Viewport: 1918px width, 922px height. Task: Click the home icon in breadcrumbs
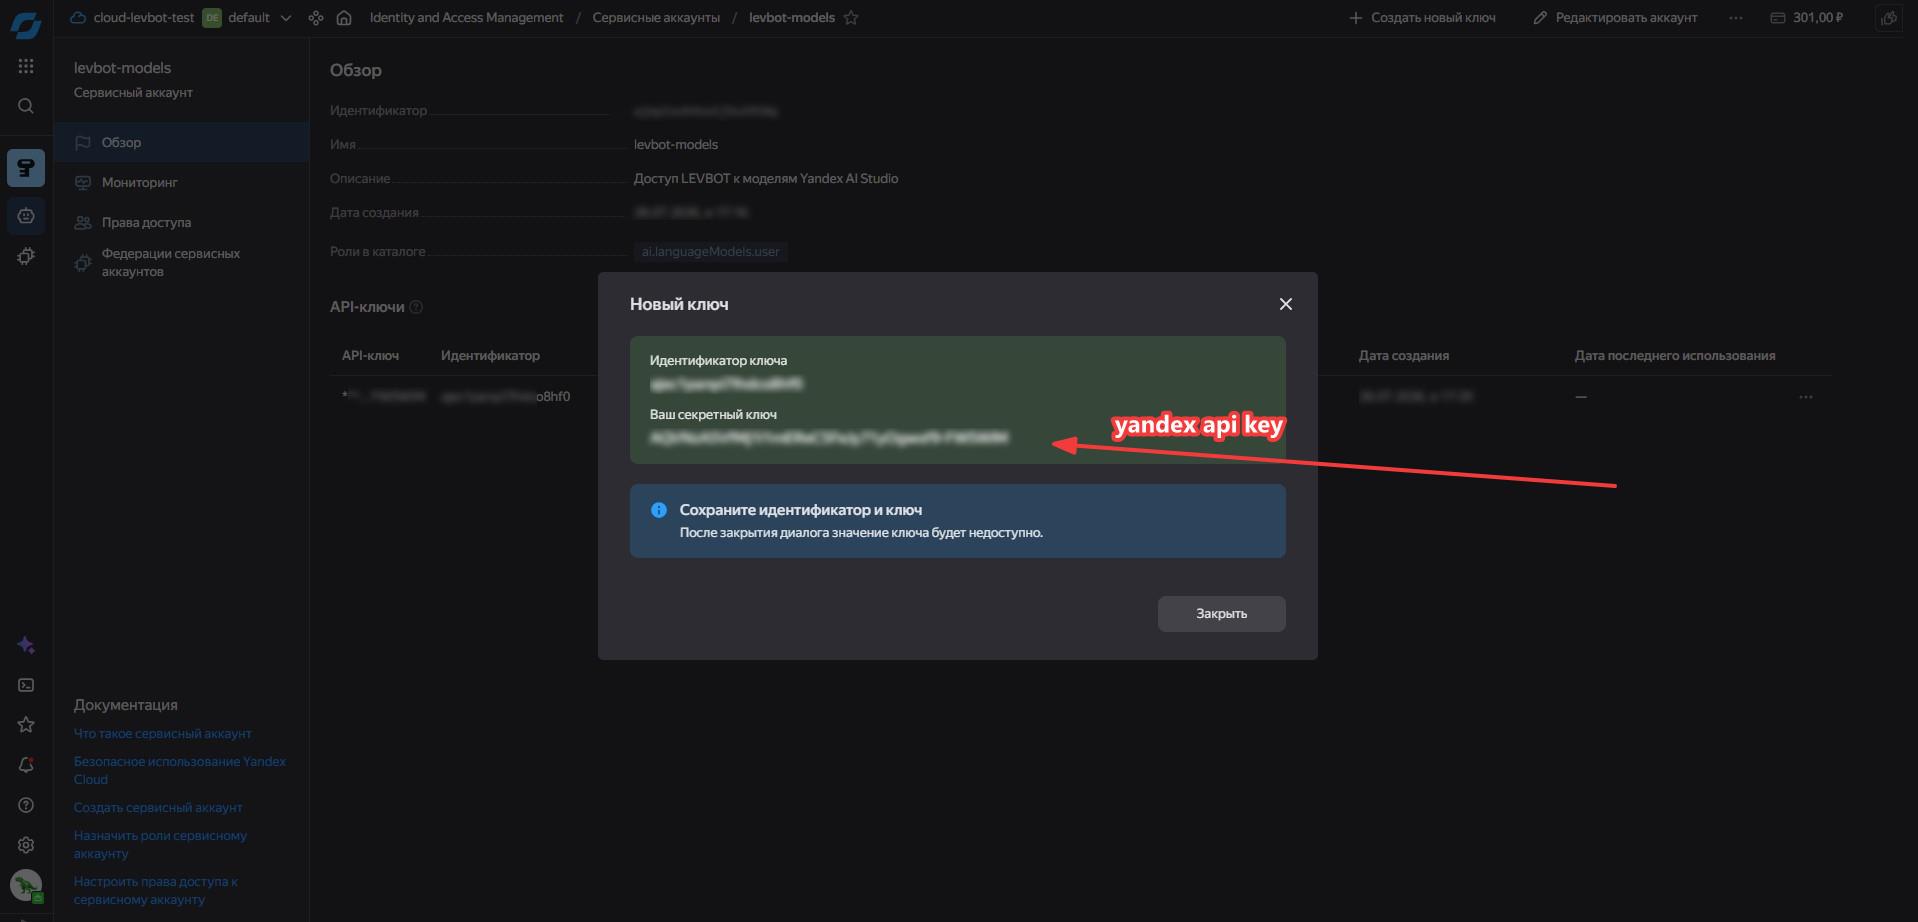pyautogui.click(x=344, y=18)
